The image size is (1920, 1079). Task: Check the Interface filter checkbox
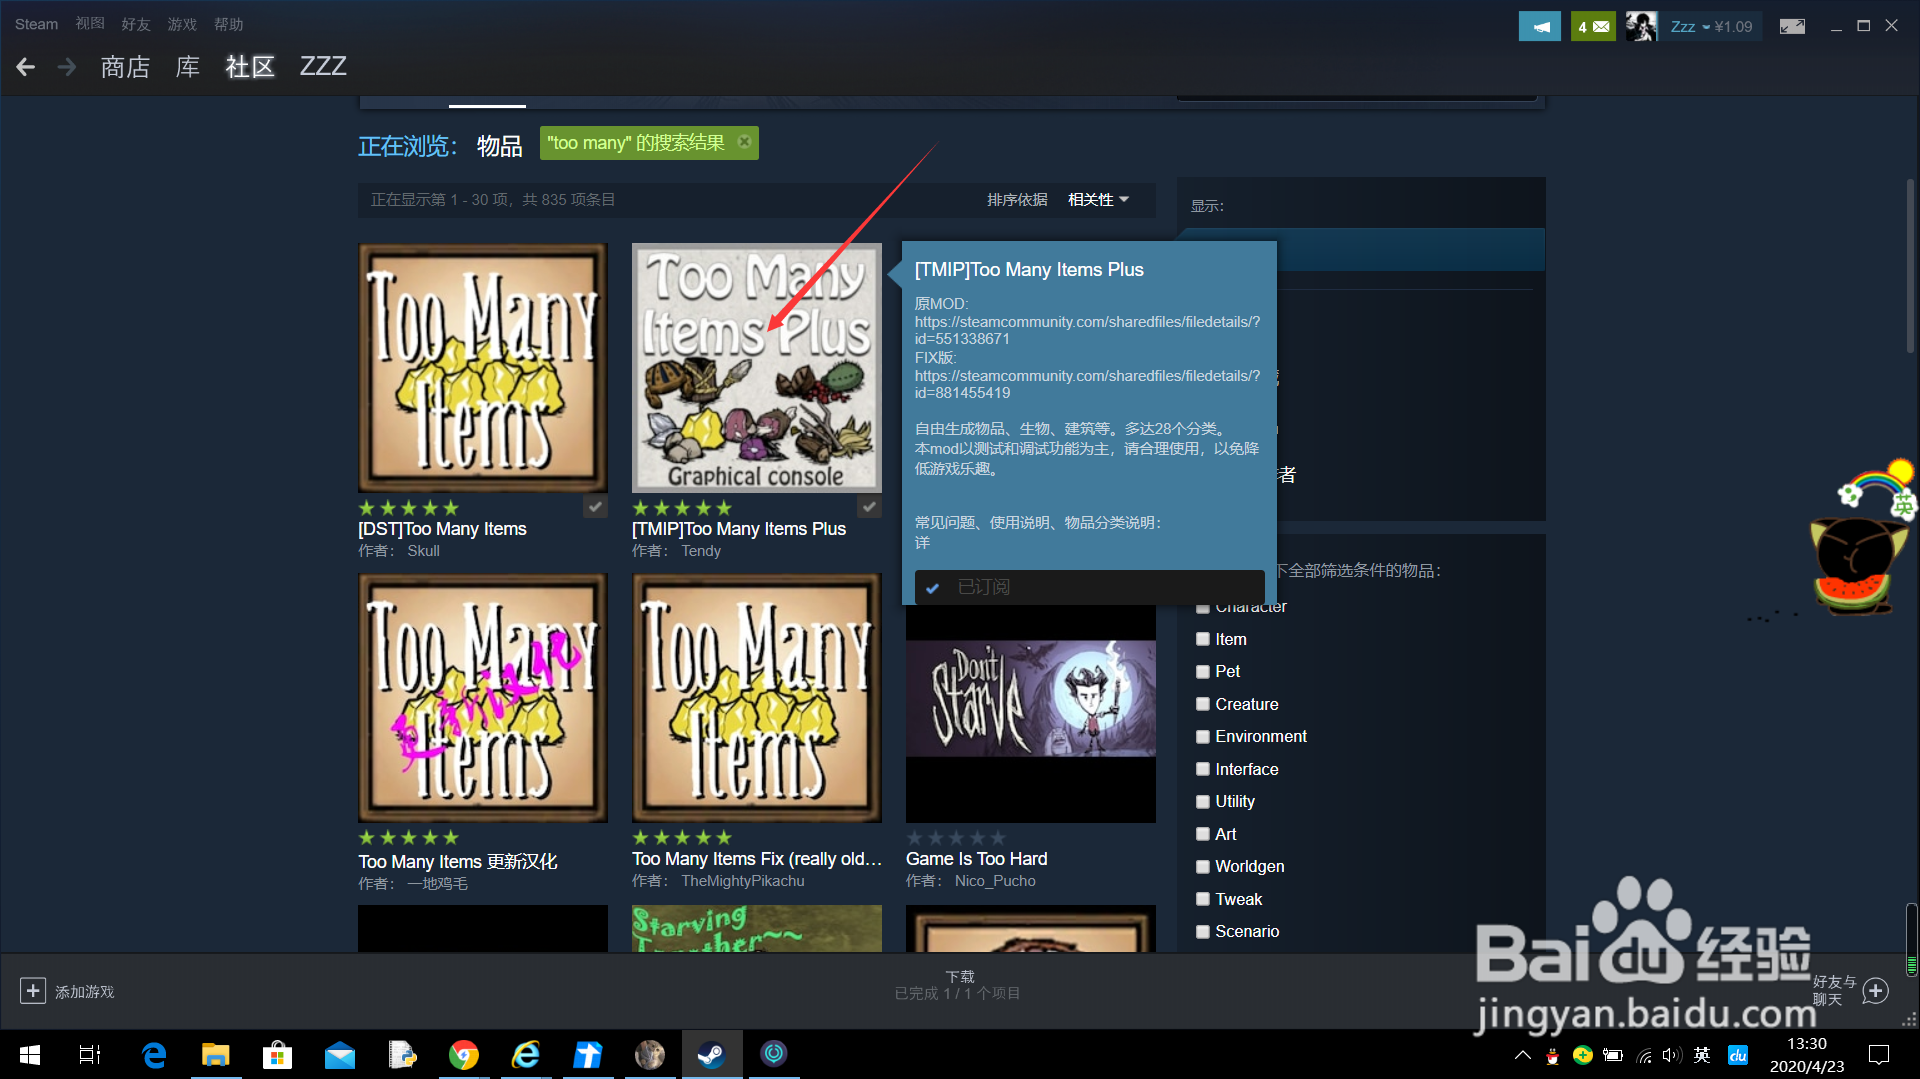(1203, 769)
